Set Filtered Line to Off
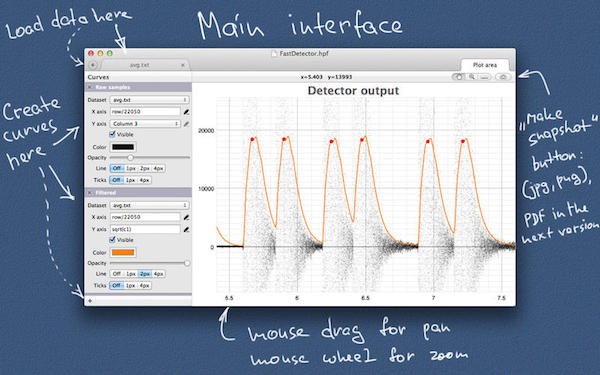The image size is (600, 375). tap(117, 274)
